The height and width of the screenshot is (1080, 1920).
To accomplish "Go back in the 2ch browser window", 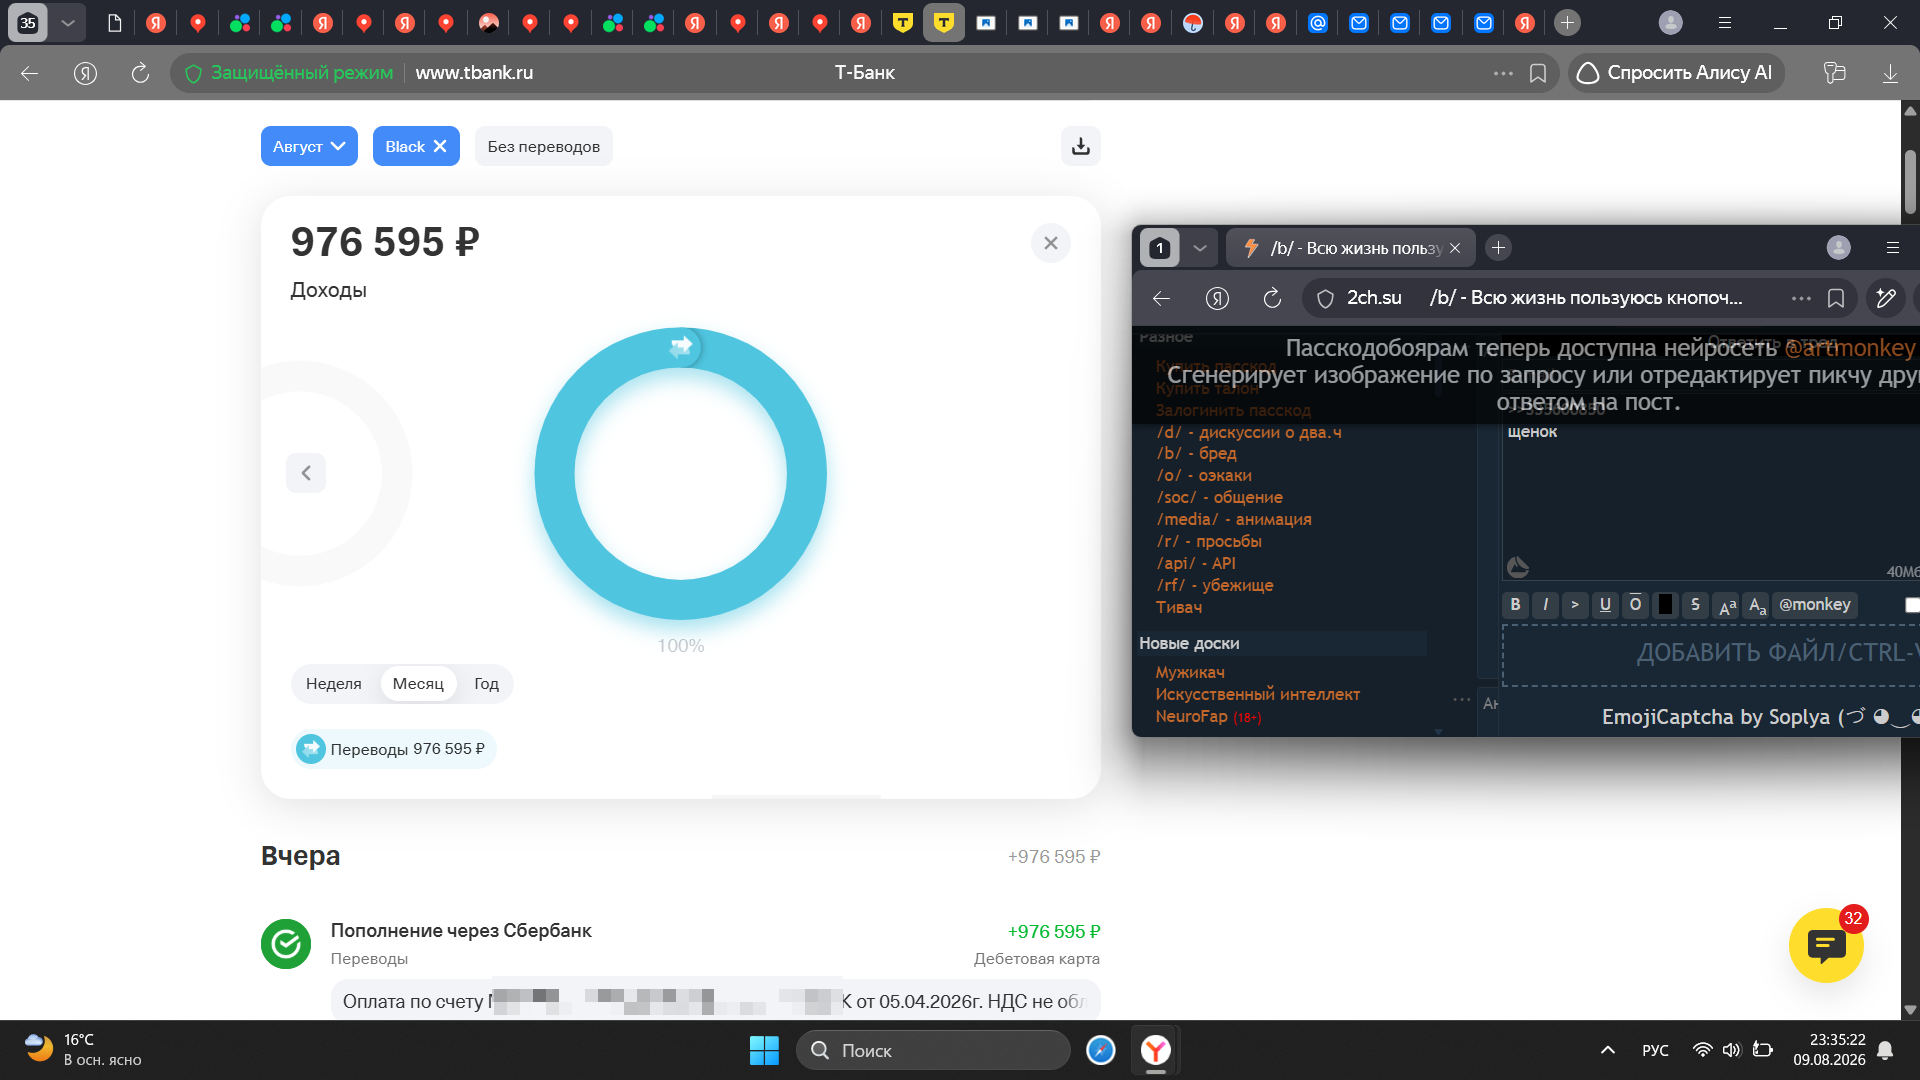I will tap(1161, 298).
